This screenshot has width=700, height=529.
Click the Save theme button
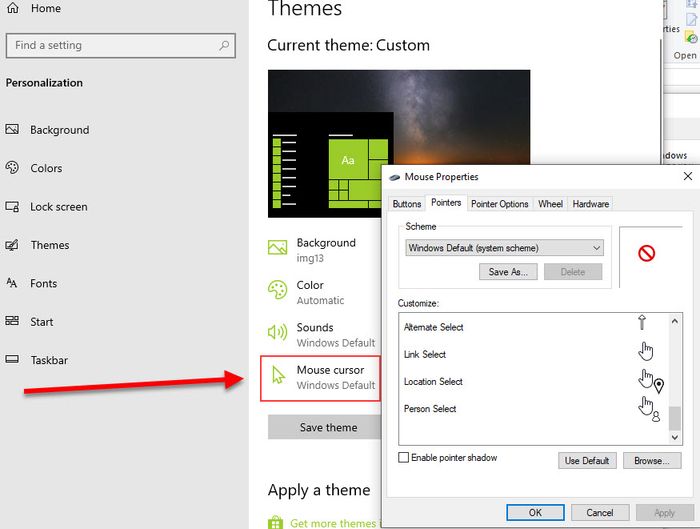325,427
